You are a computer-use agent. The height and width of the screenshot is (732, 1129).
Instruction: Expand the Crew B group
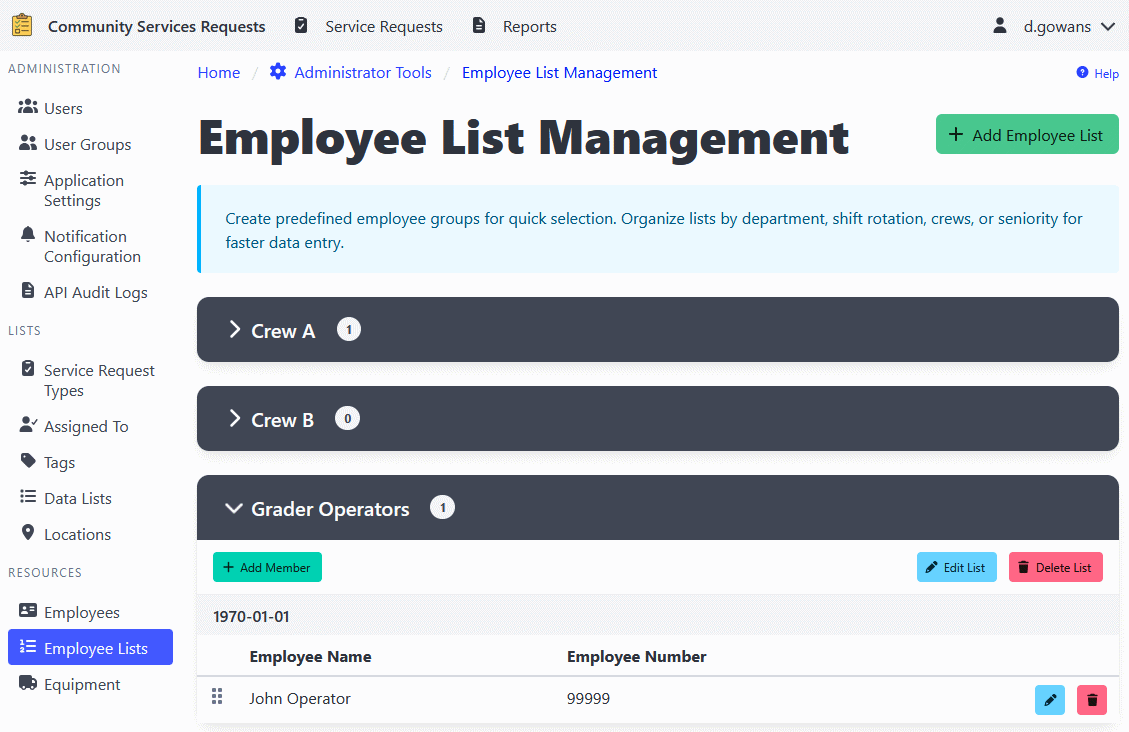point(283,418)
